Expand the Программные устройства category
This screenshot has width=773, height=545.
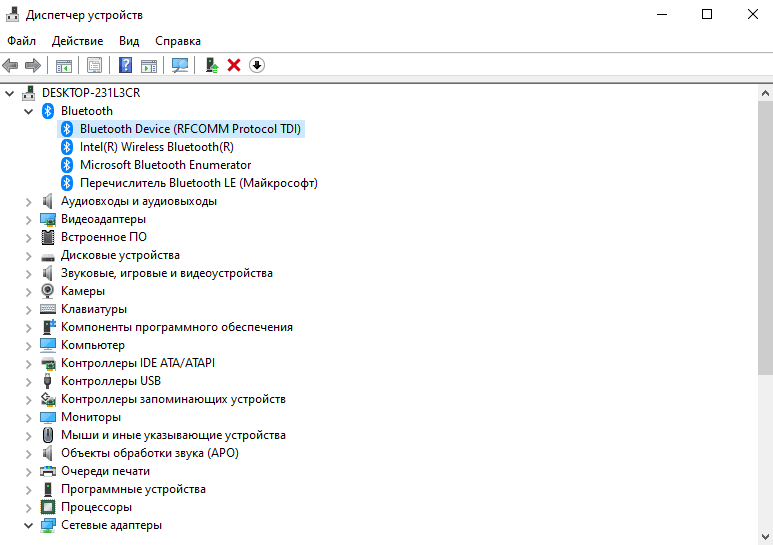tap(29, 489)
